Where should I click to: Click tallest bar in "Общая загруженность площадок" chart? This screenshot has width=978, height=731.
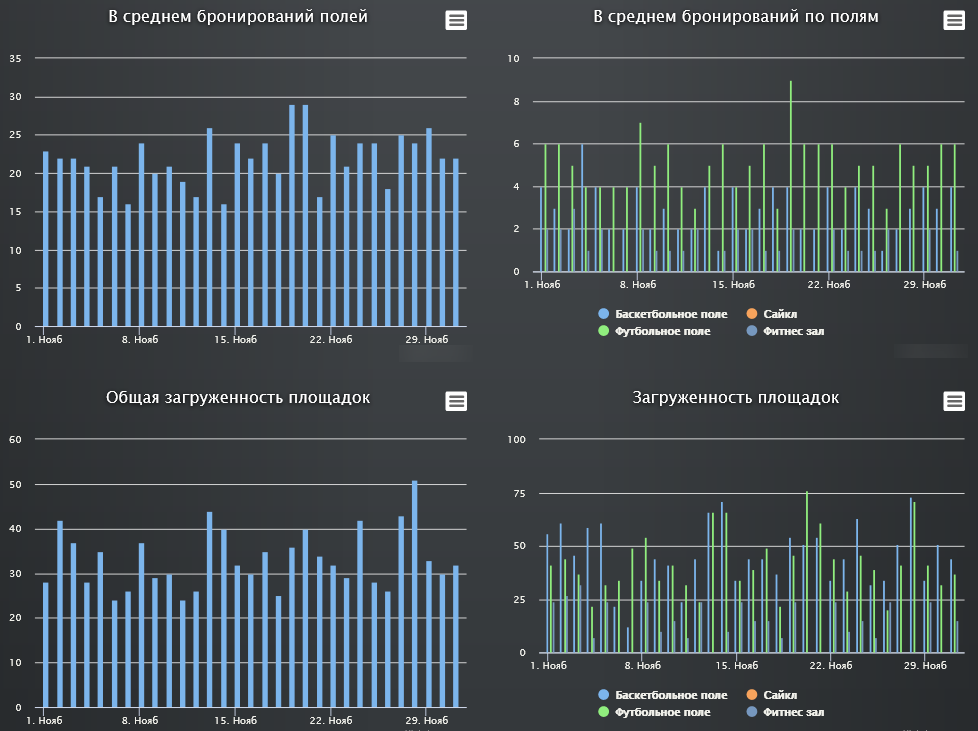[x=415, y=595]
